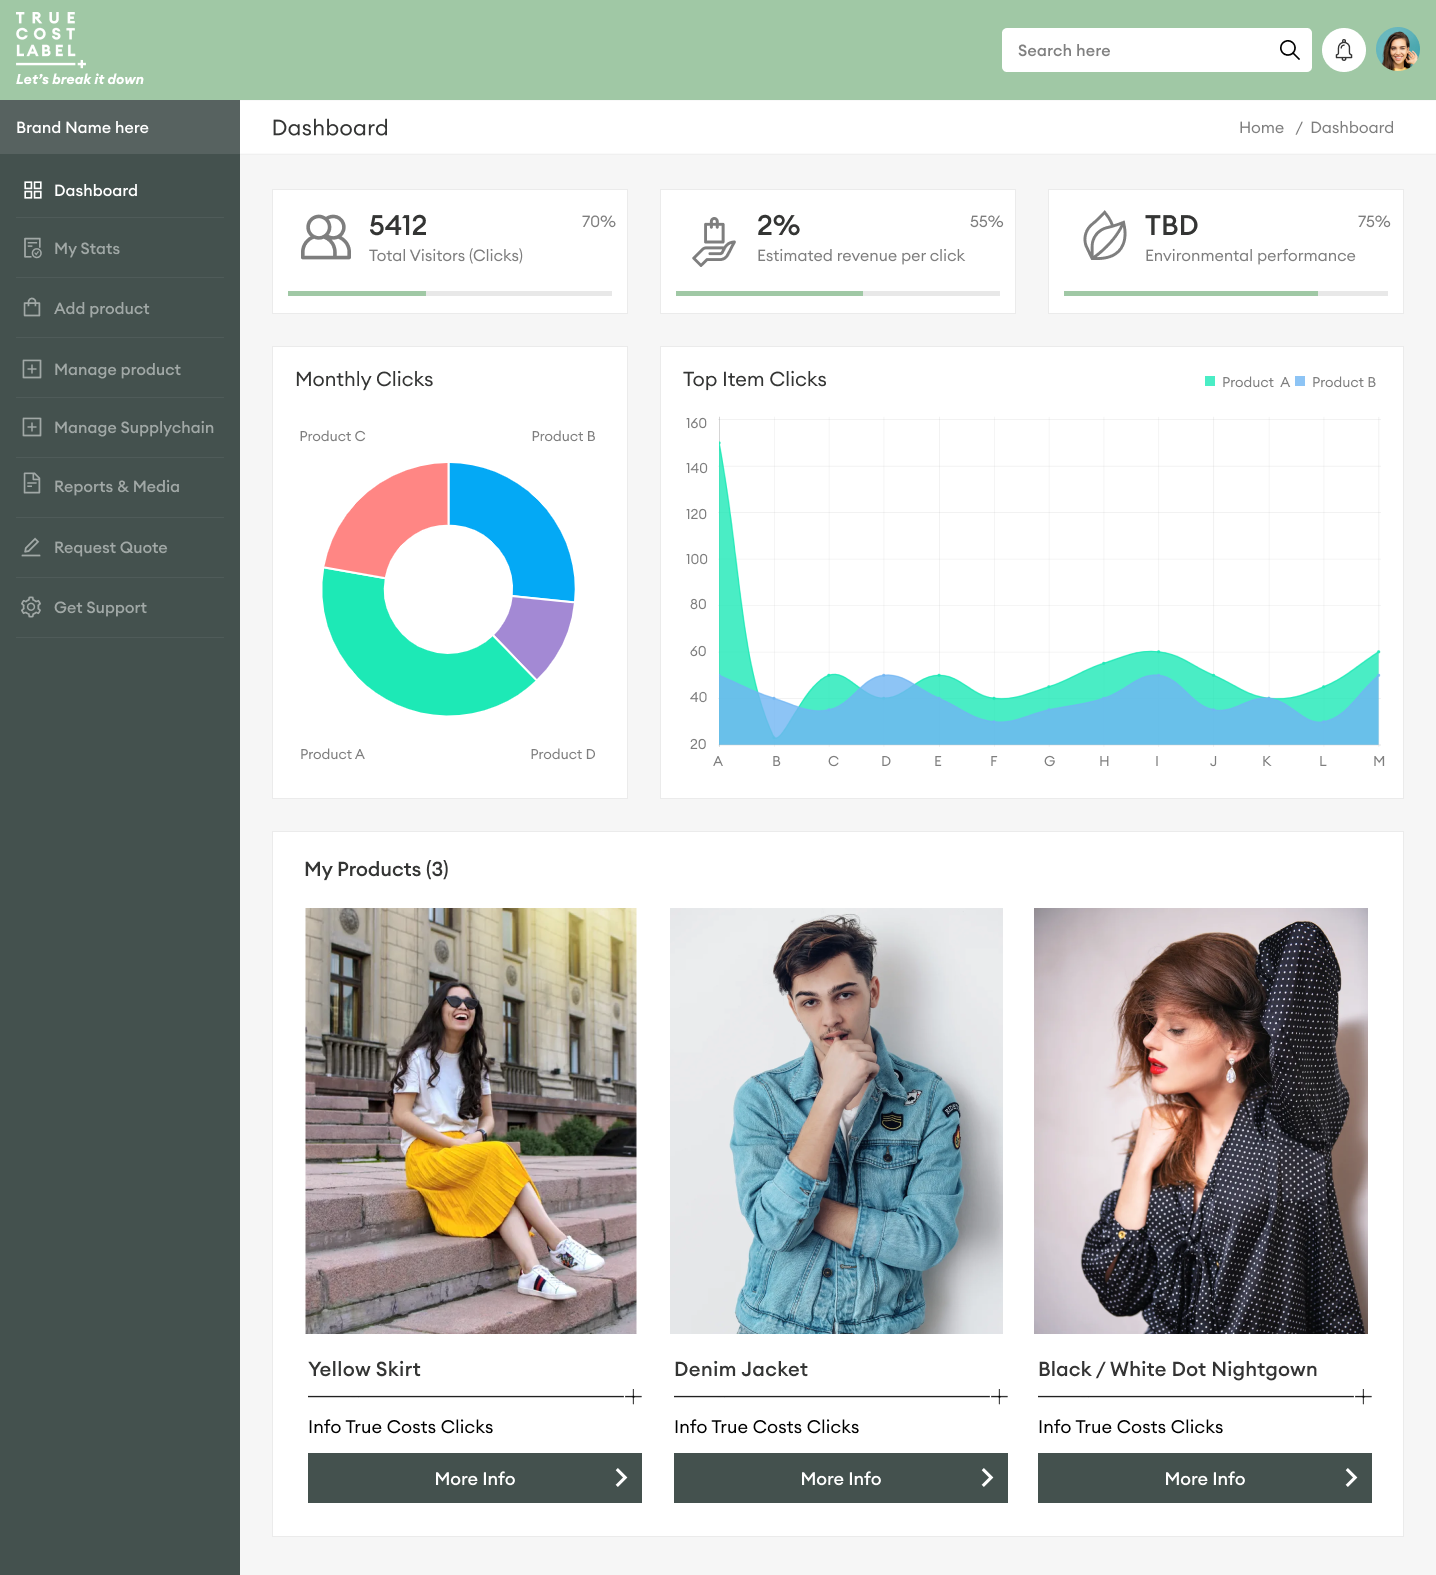Click the purple Product D donut segment
The height and width of the screenshot is (1575, 1436).
coord(539,636)
